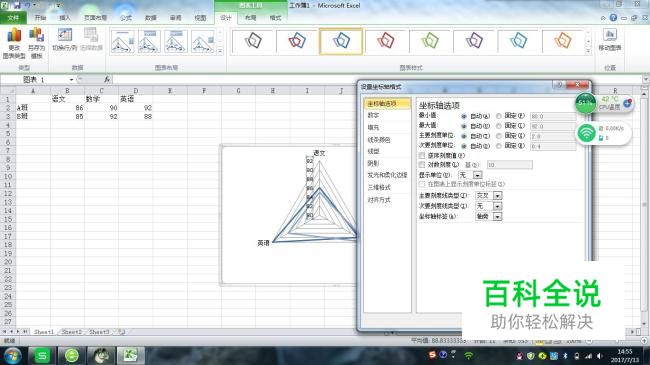Click Save As Template ribbon icon

click(36, 43)
